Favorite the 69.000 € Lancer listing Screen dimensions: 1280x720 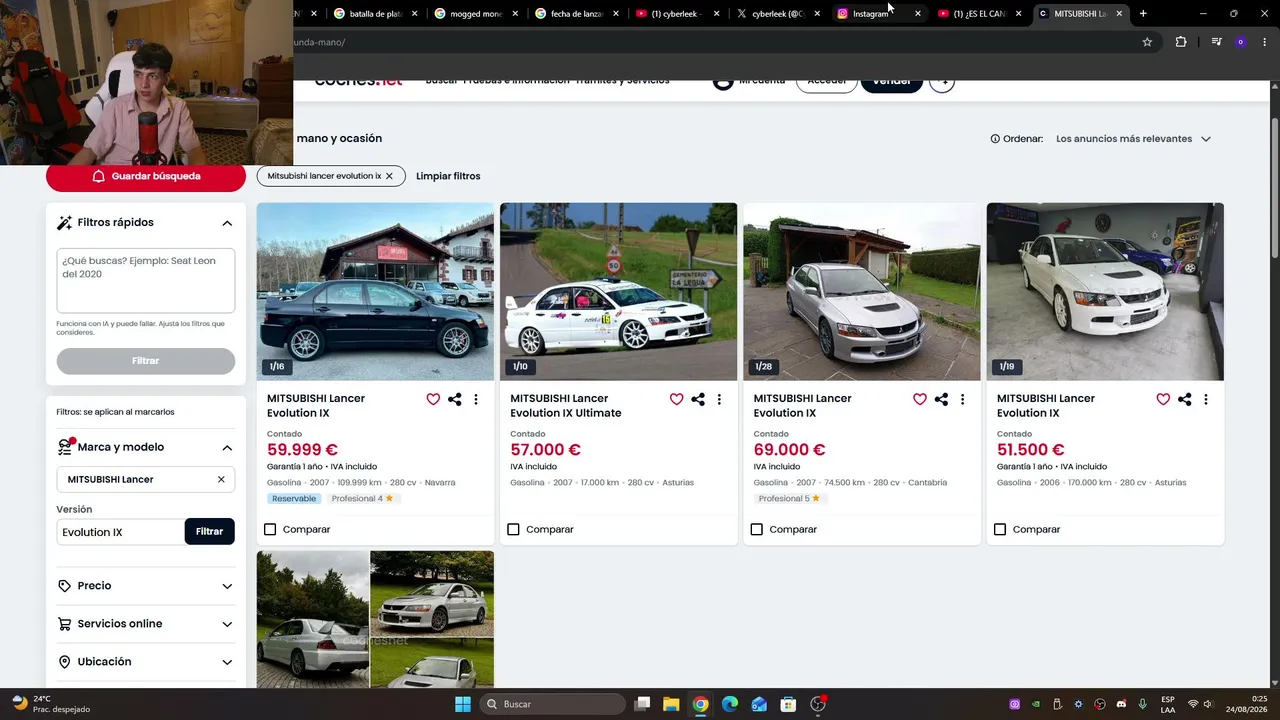click(920, 399)
